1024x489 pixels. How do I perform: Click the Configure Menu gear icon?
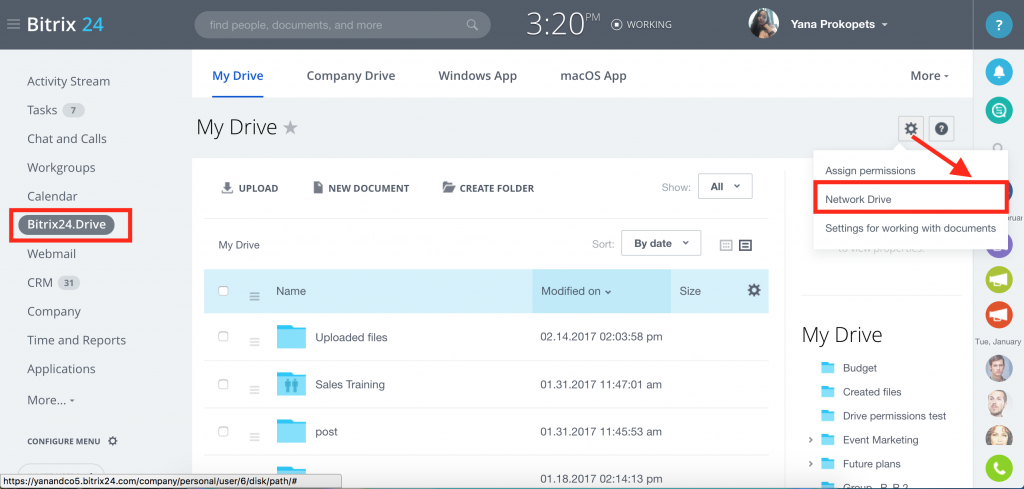click(x=112, y=441)
